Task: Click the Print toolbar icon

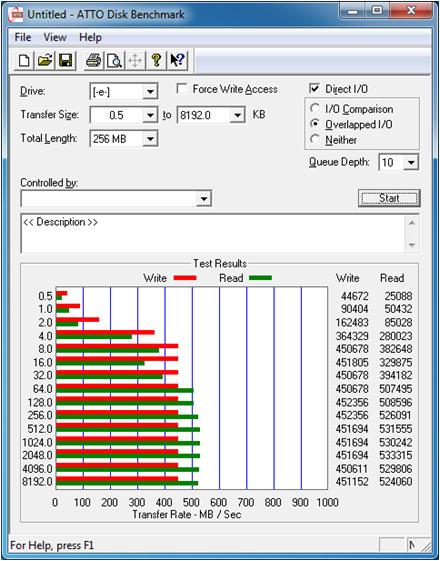Action: pyautogui.click(x=94, y=60)
